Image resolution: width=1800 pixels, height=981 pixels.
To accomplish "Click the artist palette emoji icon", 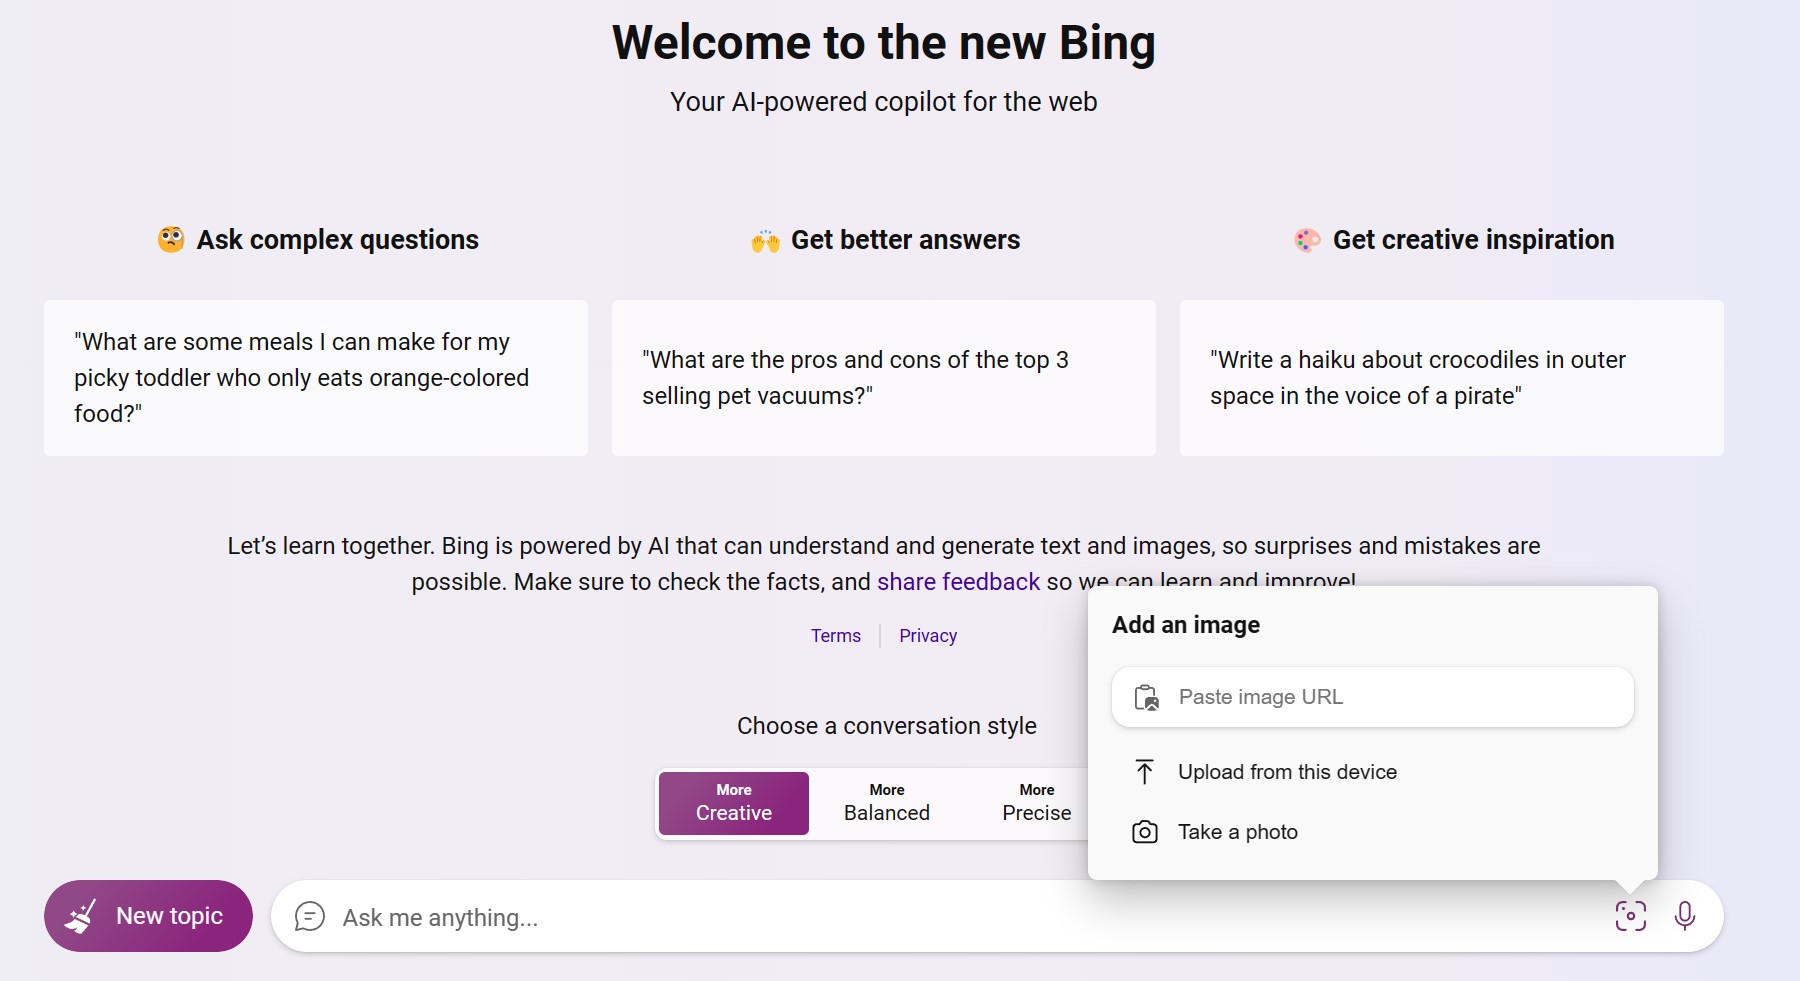I will [1307, 240].
